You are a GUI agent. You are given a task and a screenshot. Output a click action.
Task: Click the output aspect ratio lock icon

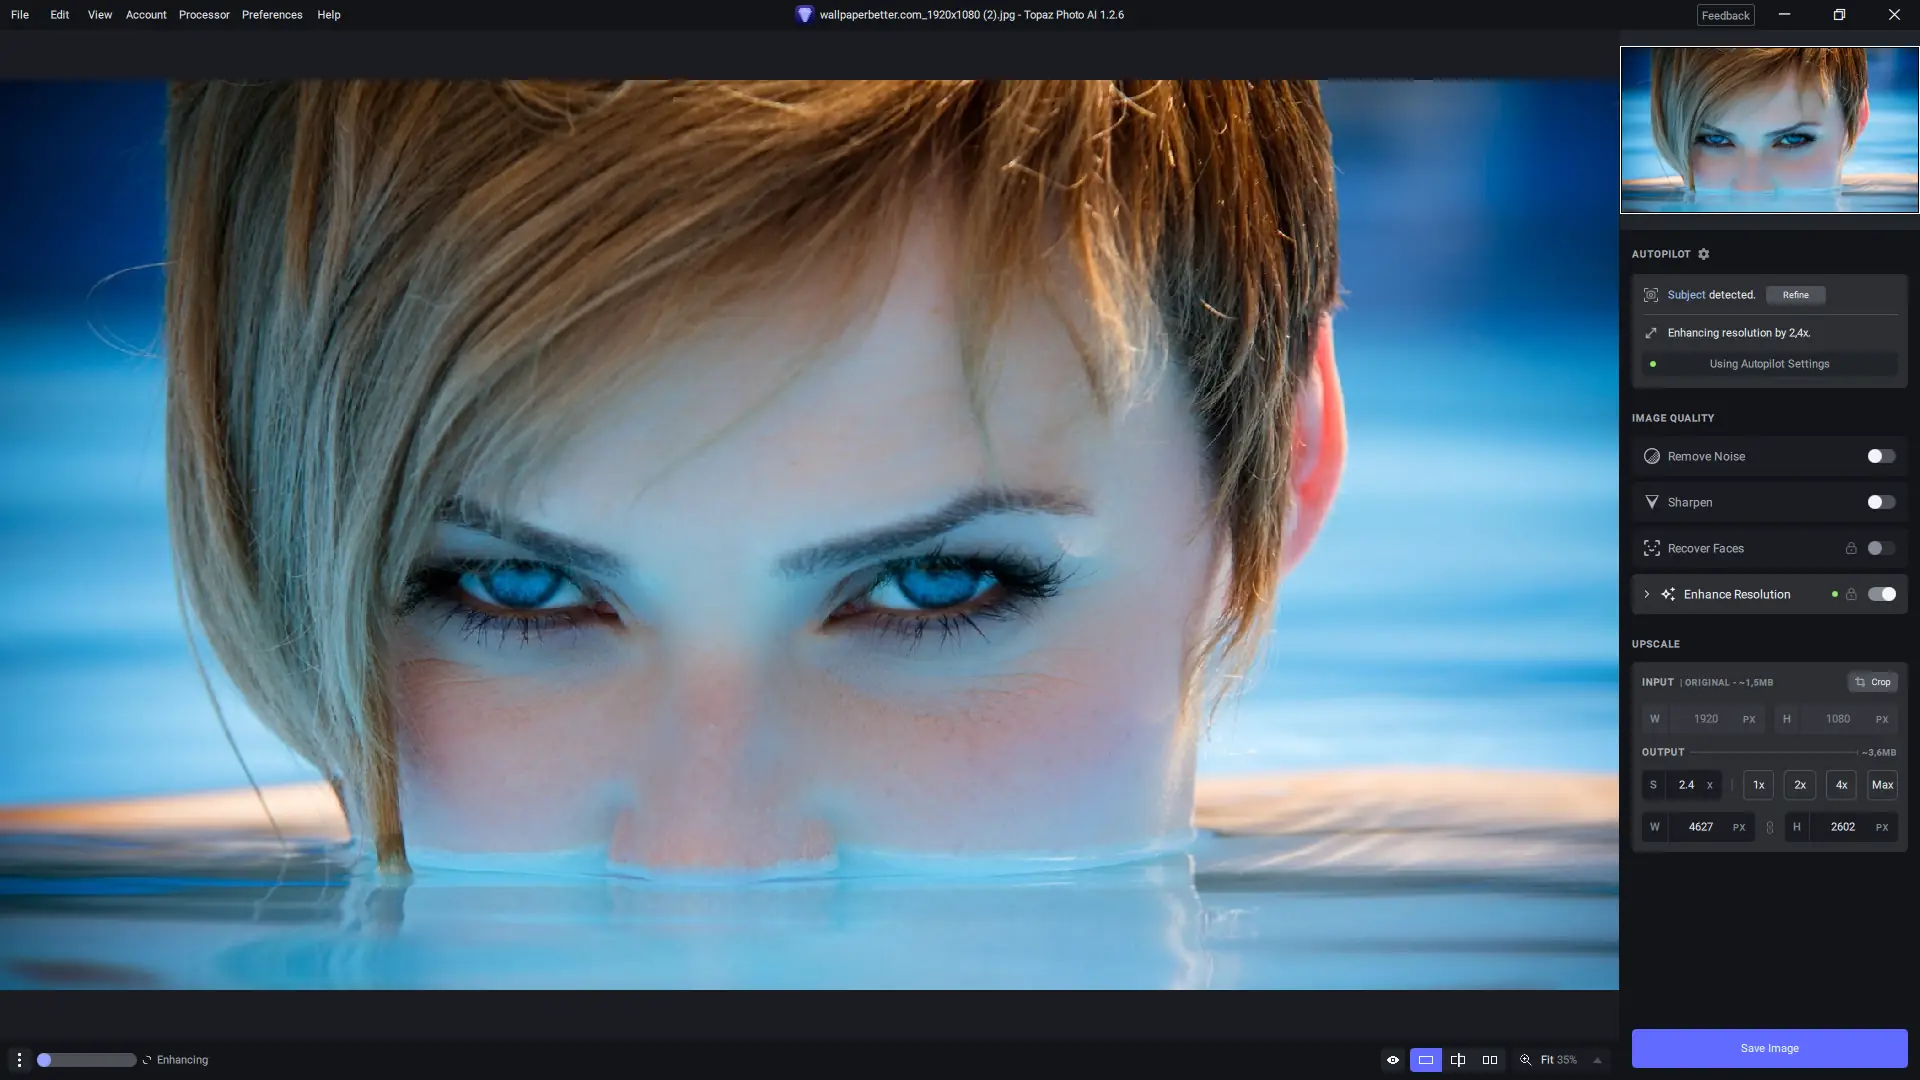pos(1770,827)
